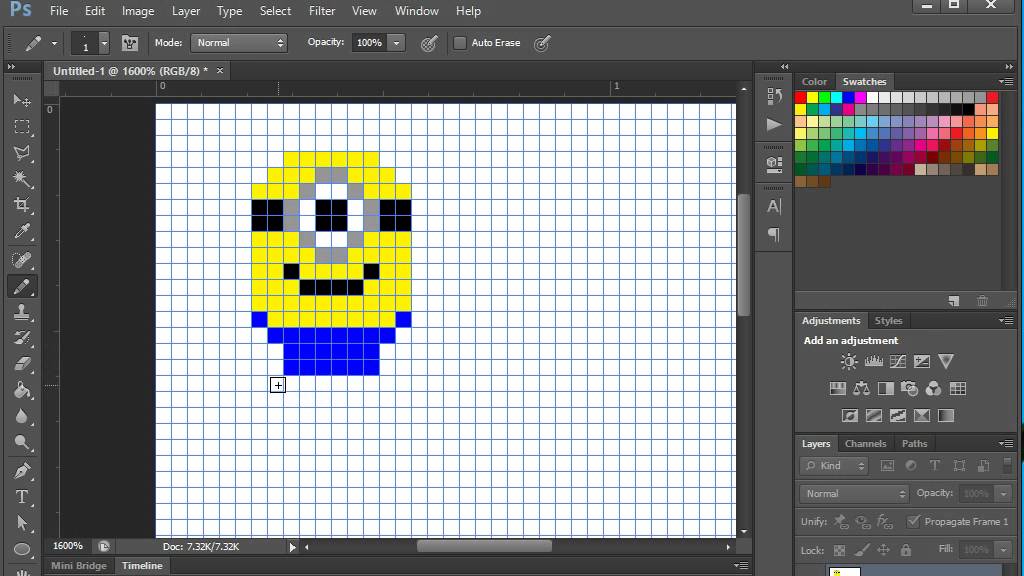Filter layers by type (T) layers
This screenshot has width=1024, height=576.
(935, 466)
